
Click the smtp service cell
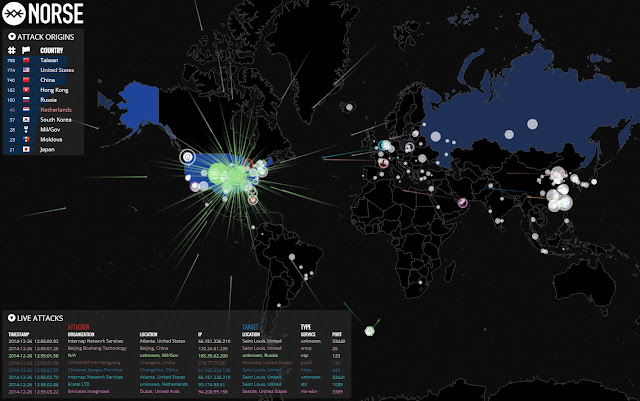click(x=306, y=348)
